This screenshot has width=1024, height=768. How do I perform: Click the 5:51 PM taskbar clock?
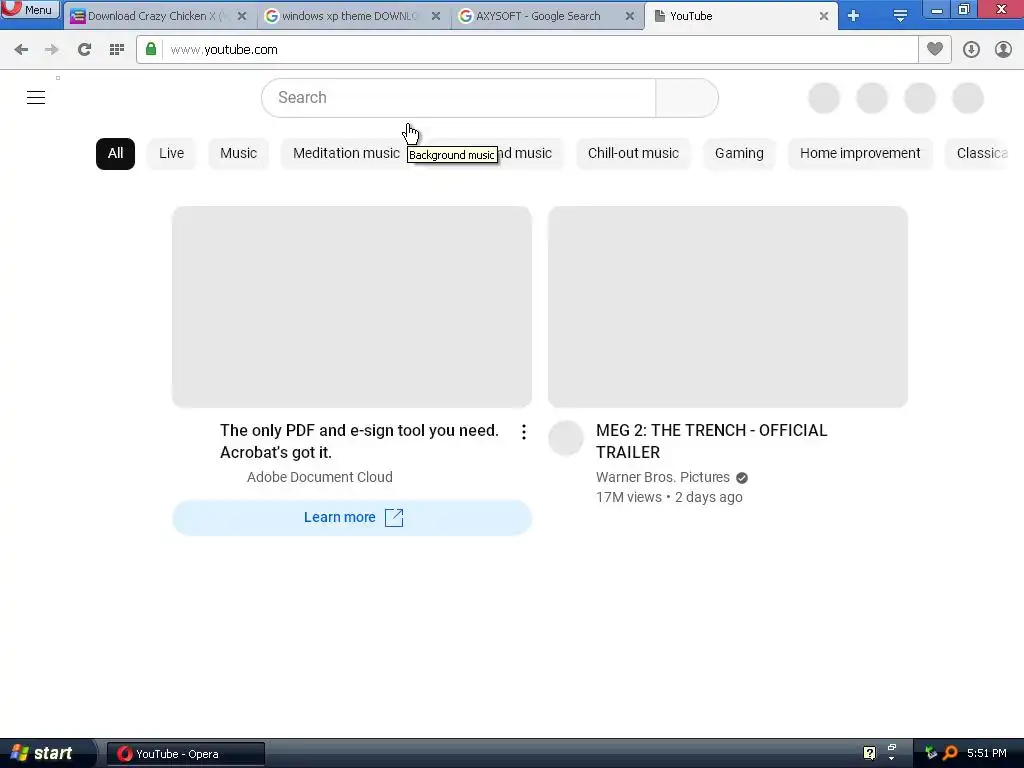(987, 754)
